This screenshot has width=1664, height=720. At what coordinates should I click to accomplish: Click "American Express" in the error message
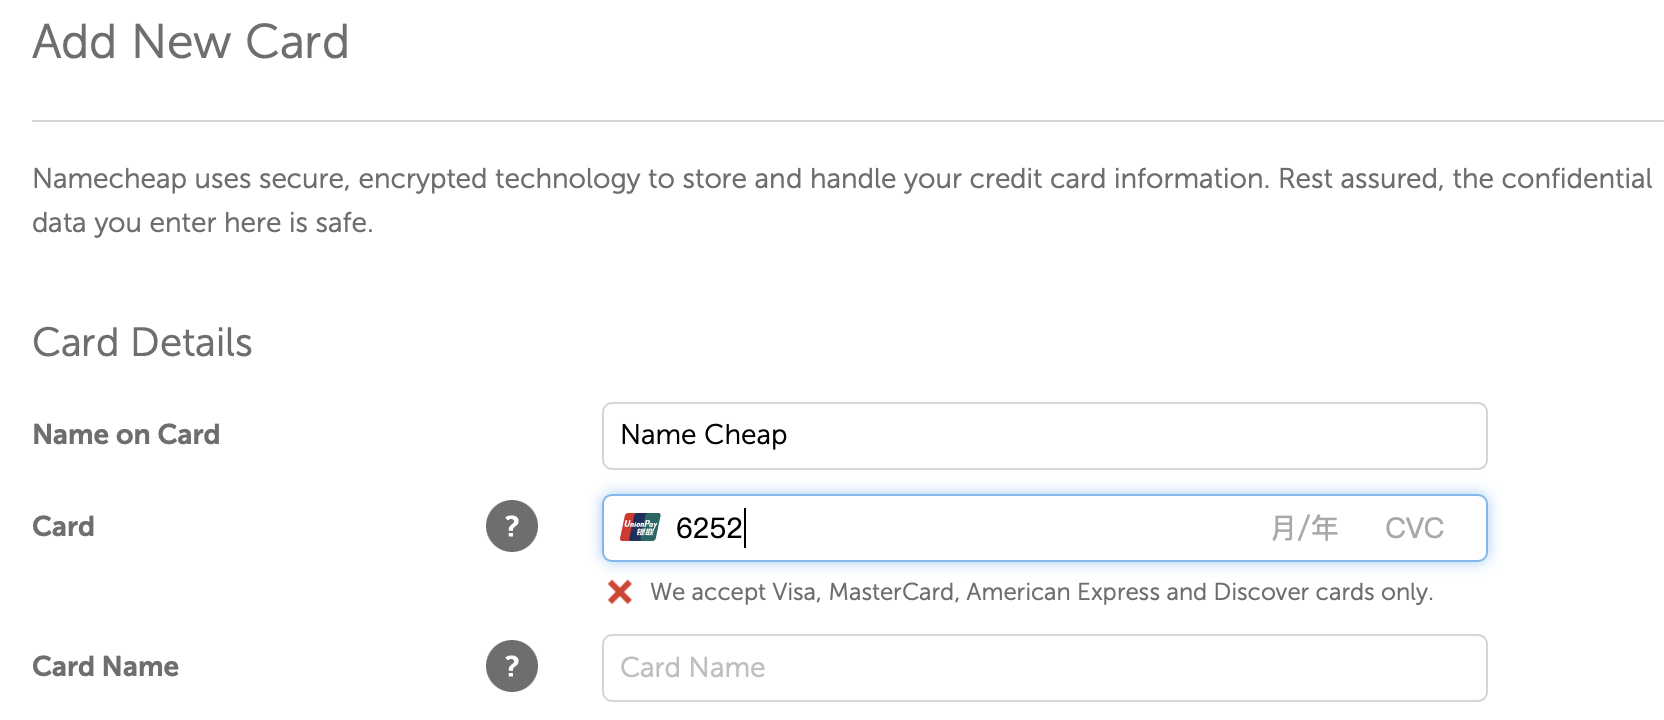pyautogui.click(x=1063, y=592)
